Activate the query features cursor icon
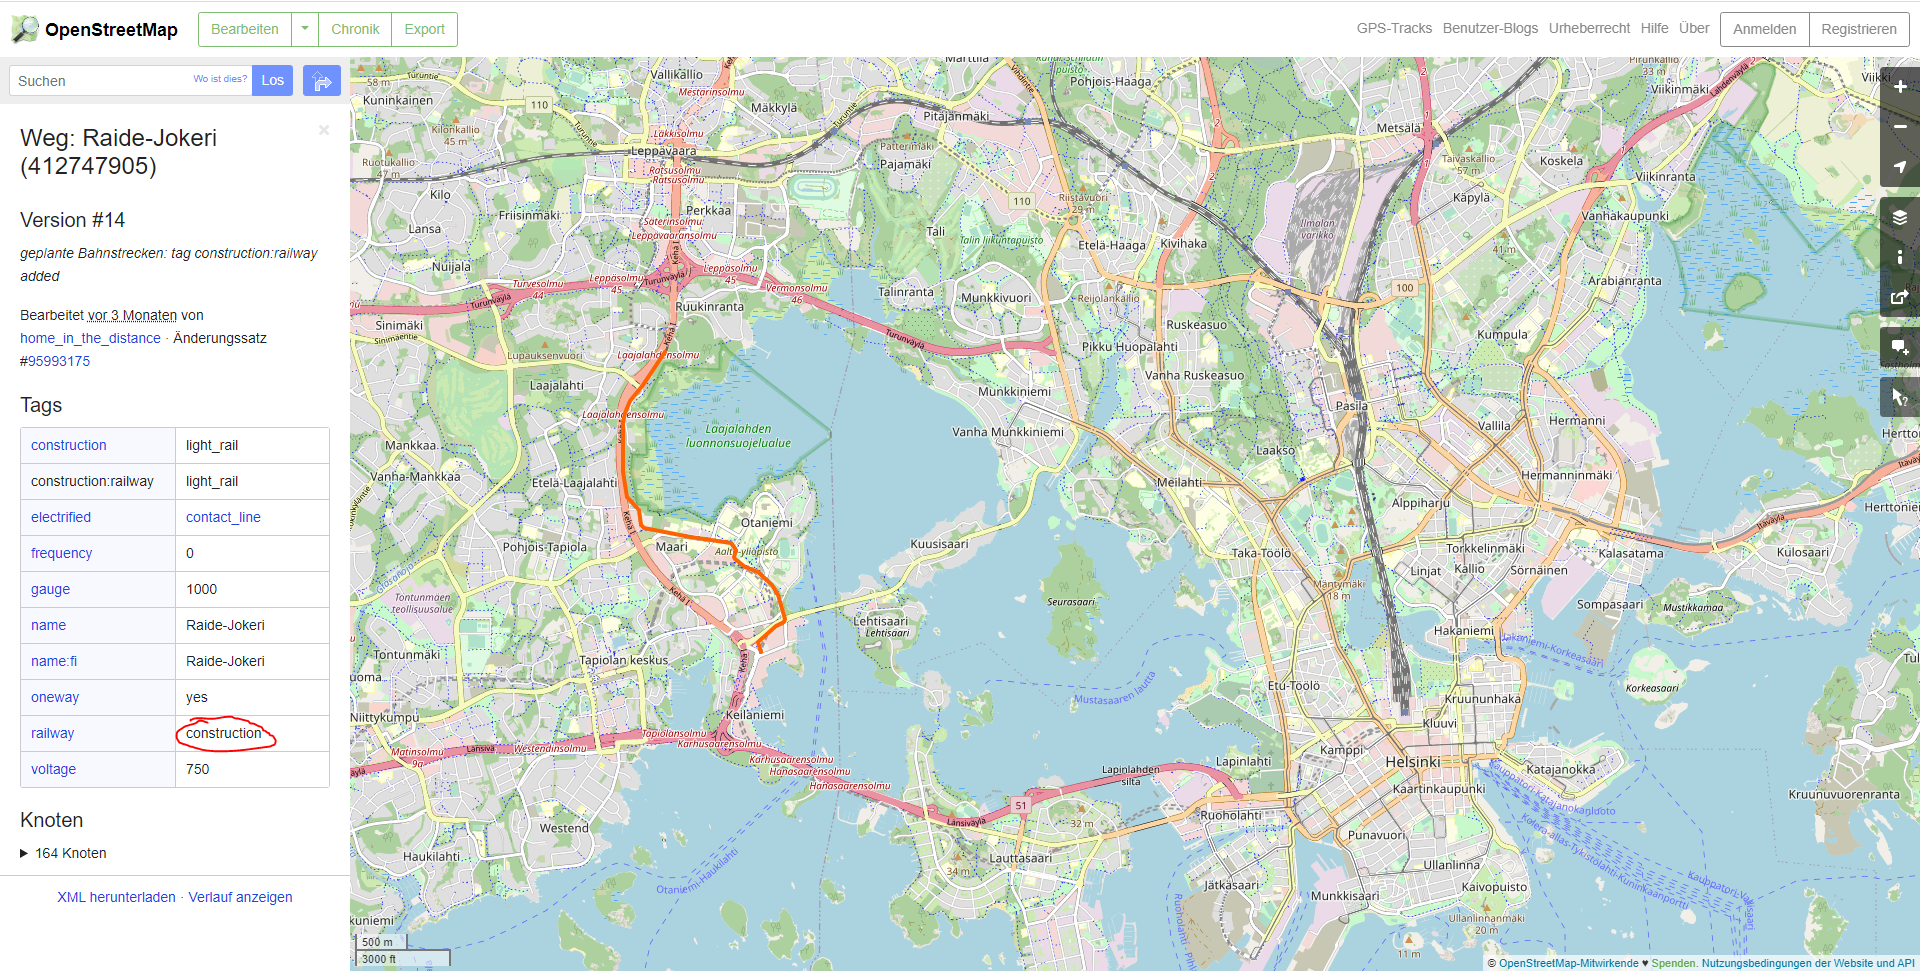Image resolution: width=1920 pixels, height=971 pixels. tap(1900, 397)
